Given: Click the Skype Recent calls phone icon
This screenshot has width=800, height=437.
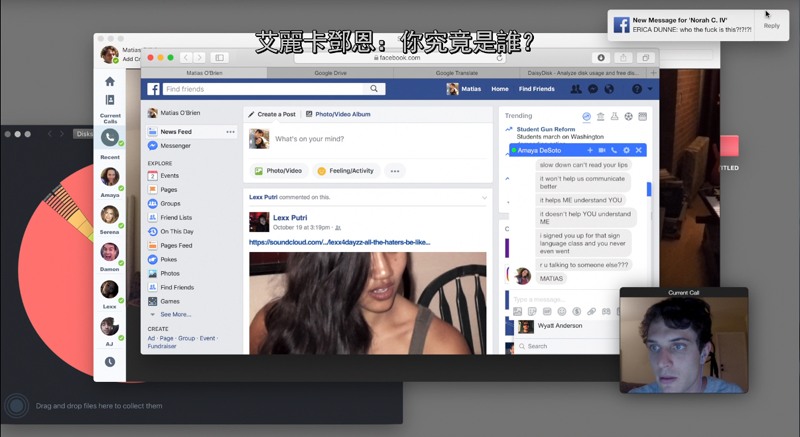Looking at the screenshot, I should coord(110,138).
